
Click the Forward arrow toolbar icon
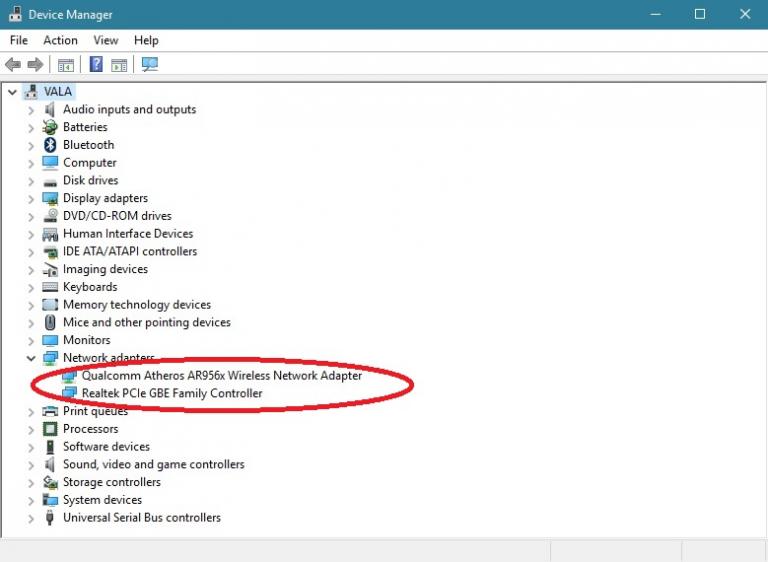coord(35,65)
